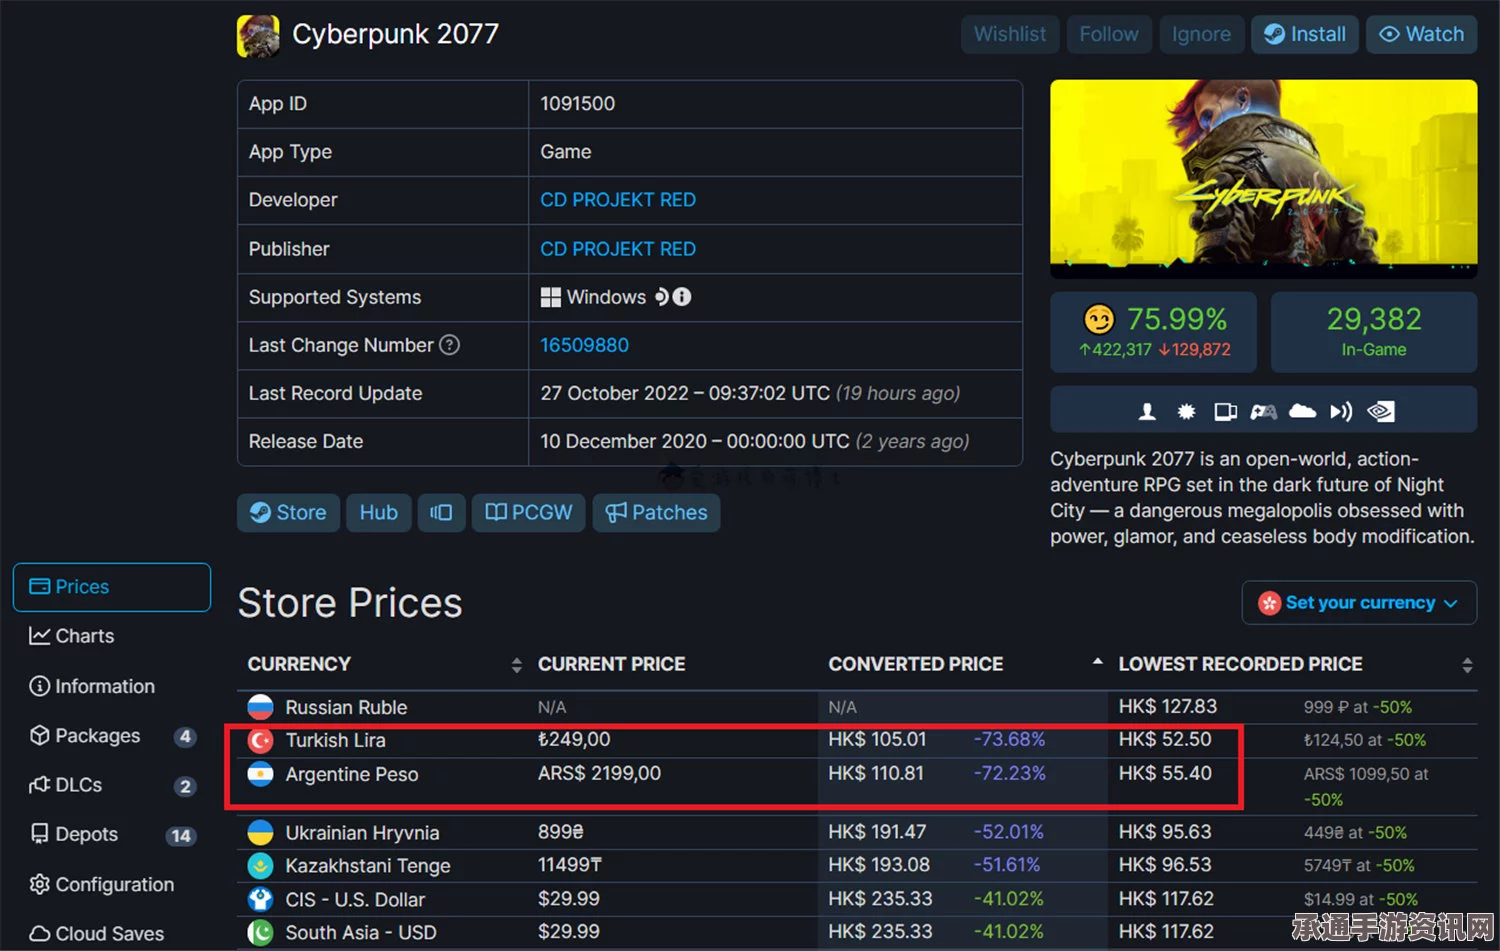Click the controller support icon
This screenshot has height=951, width=1500.
click(x=1264, y=411)
